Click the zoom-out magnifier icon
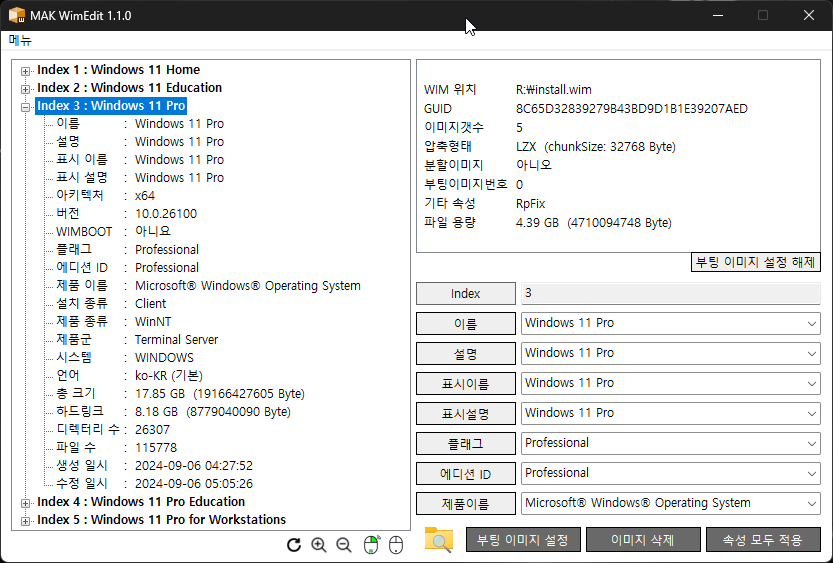This screenshot has width=833, height=563. pos(344,544)
